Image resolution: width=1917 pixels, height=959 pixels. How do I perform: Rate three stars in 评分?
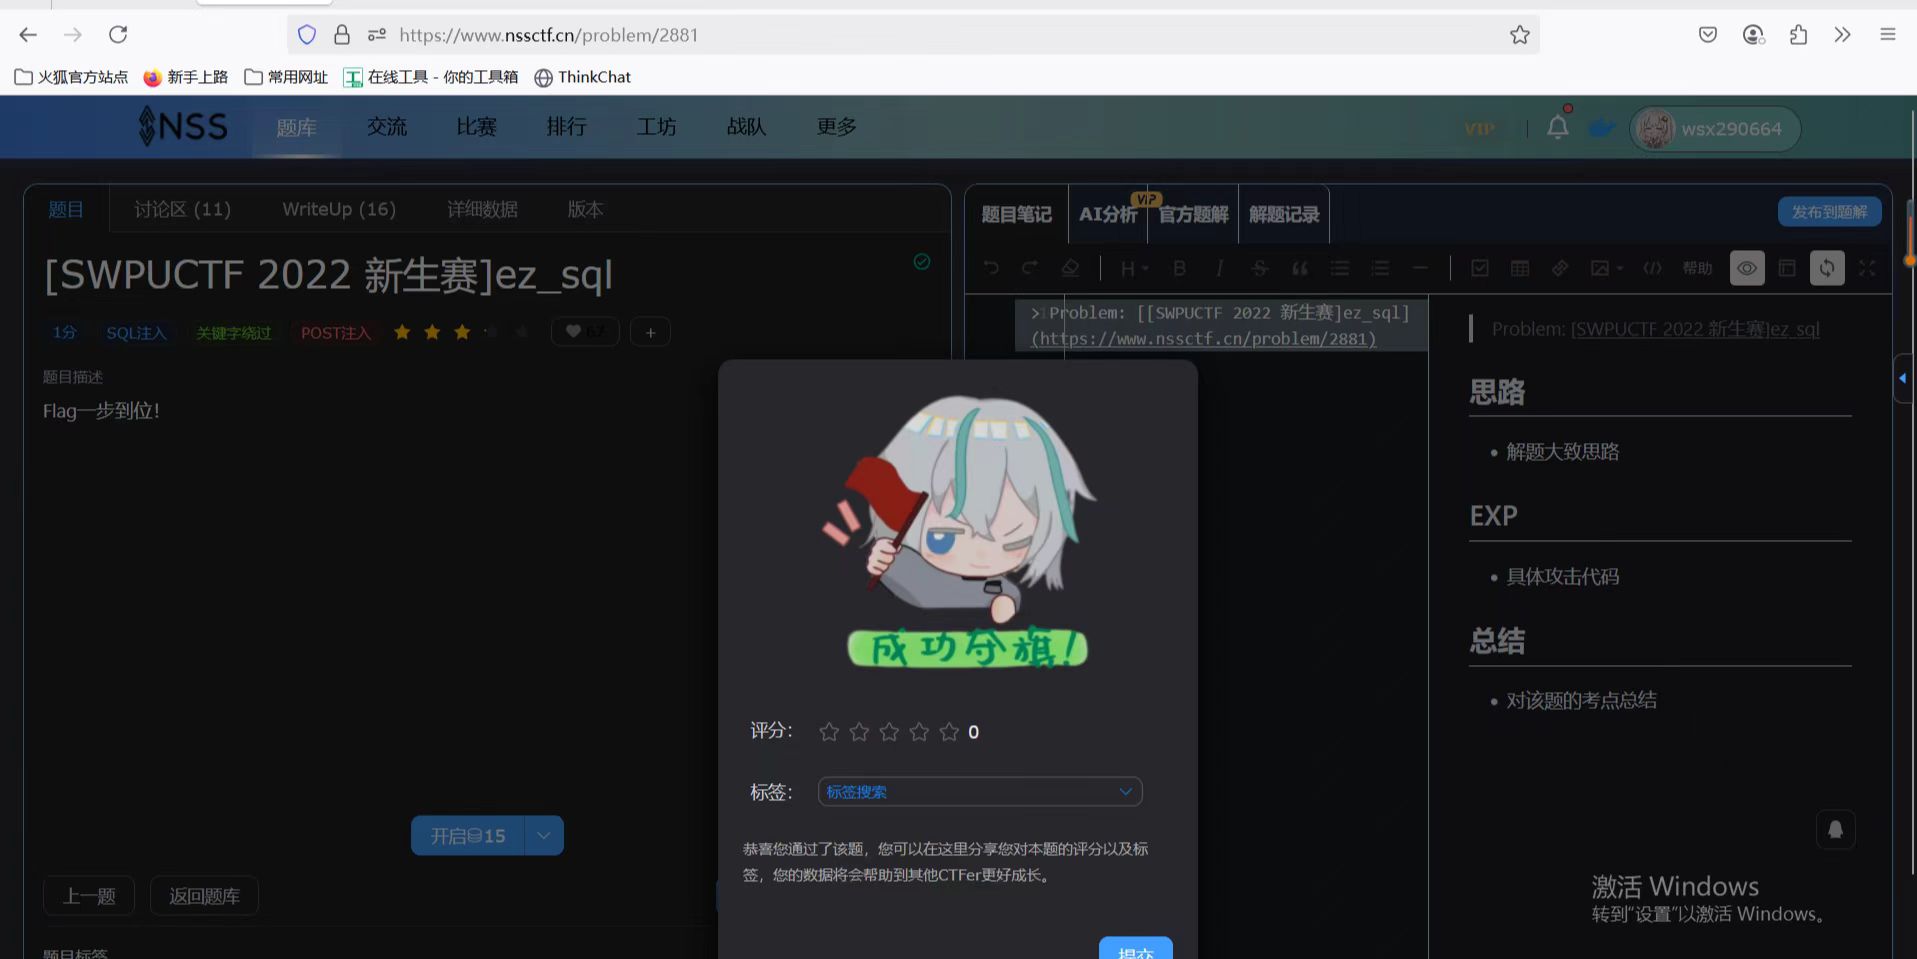tap(889, 732)
